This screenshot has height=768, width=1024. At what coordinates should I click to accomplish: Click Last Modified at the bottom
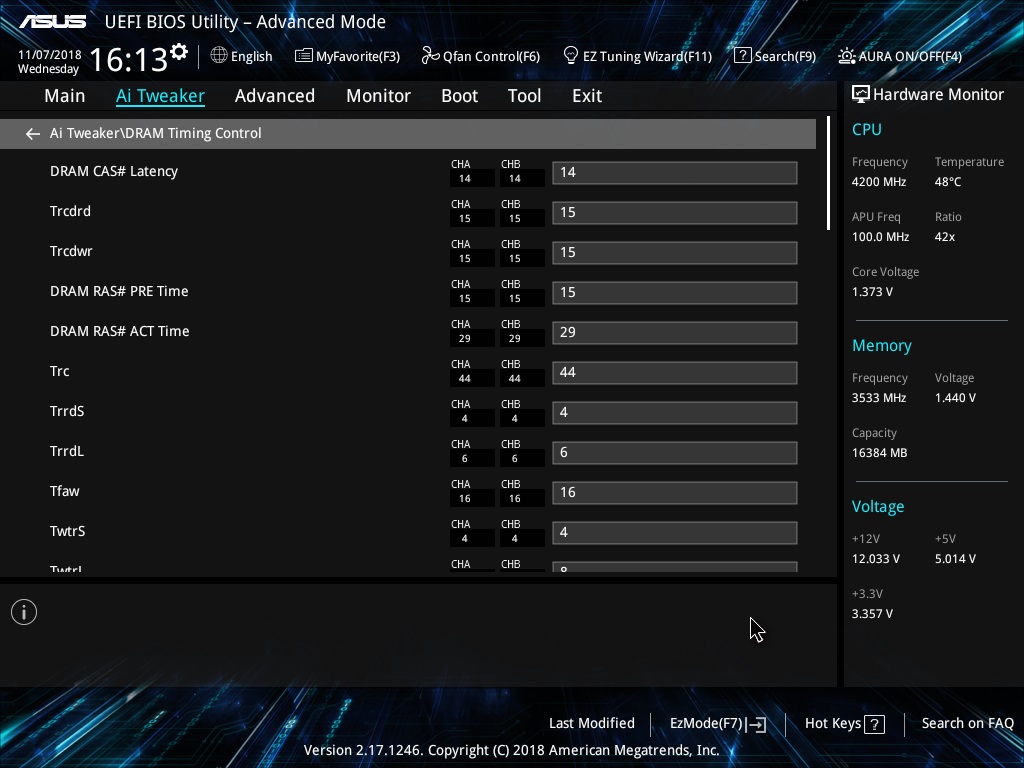coord(592,723)
